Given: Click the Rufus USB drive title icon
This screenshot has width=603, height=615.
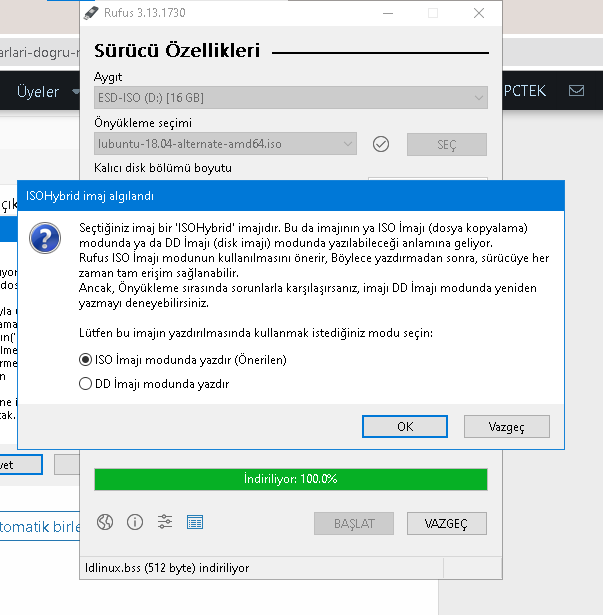Looking at the screenshot, I should (91, 13).
